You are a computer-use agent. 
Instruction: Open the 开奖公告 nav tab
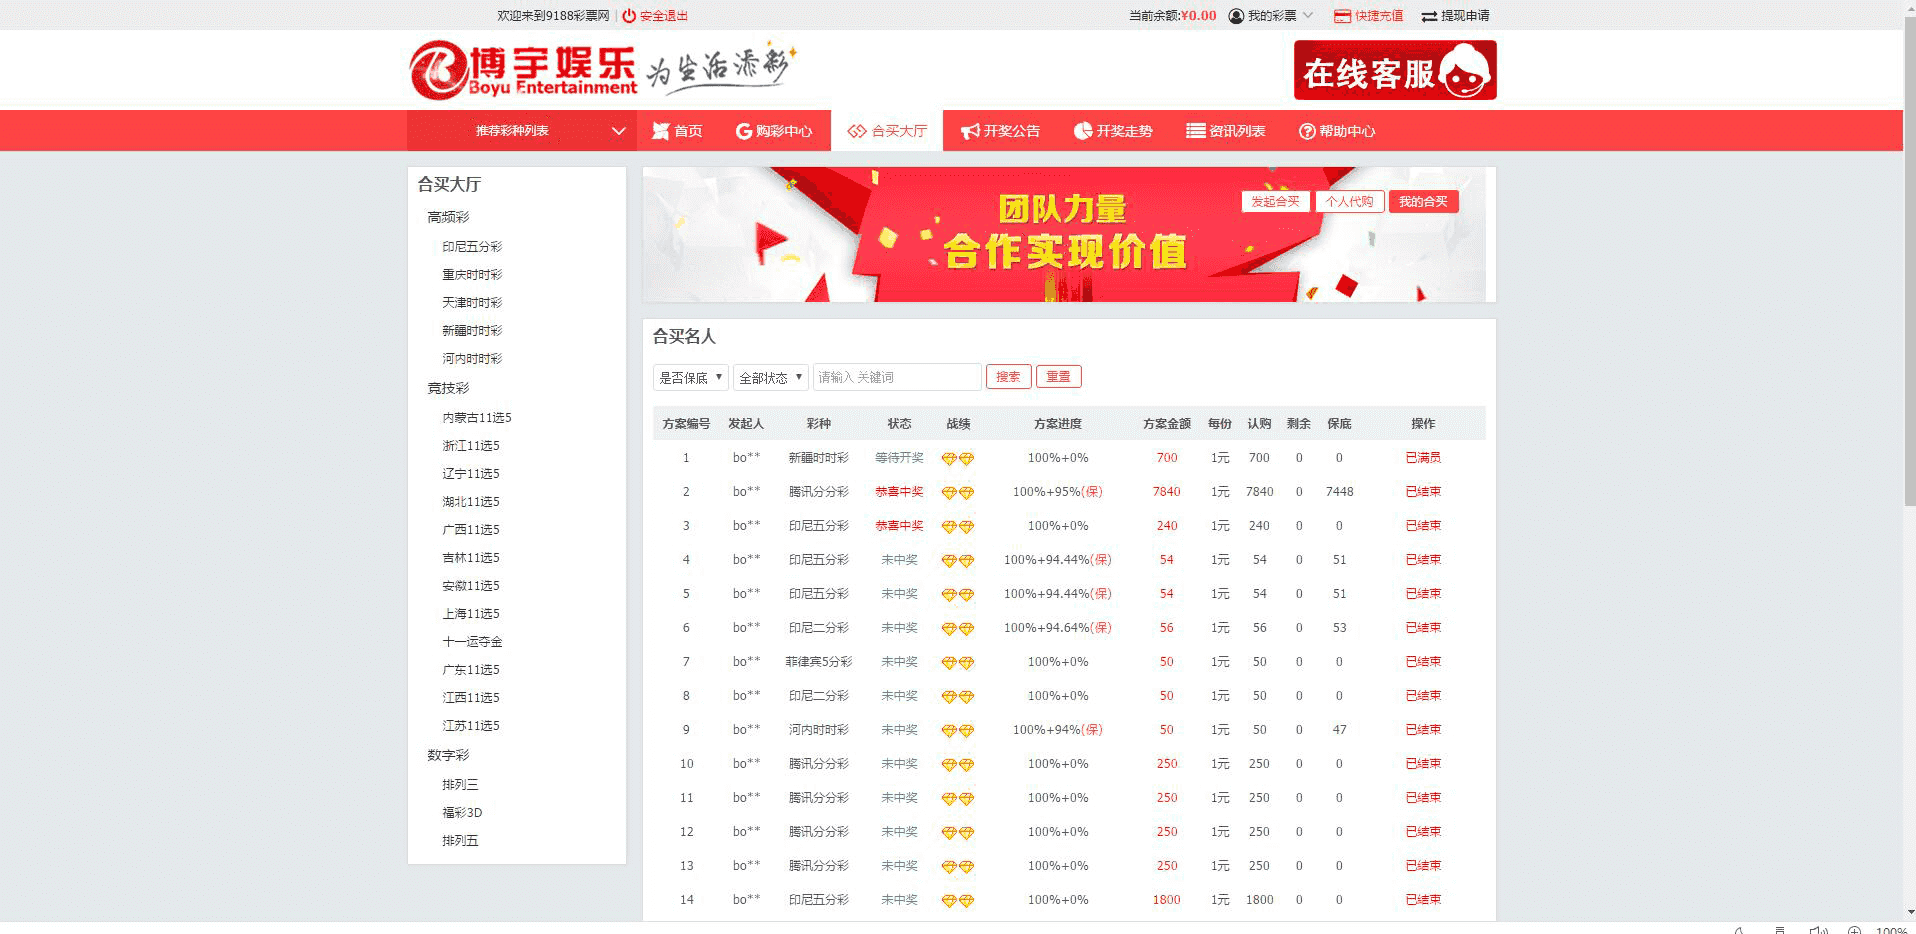tap(1000, 131)
